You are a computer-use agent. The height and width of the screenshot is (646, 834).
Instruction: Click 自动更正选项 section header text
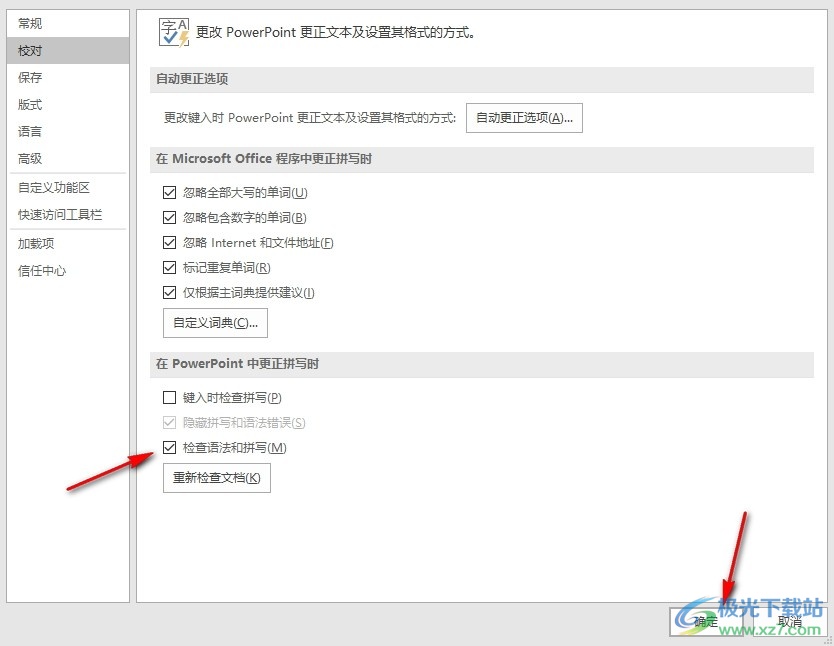[192, 79]
